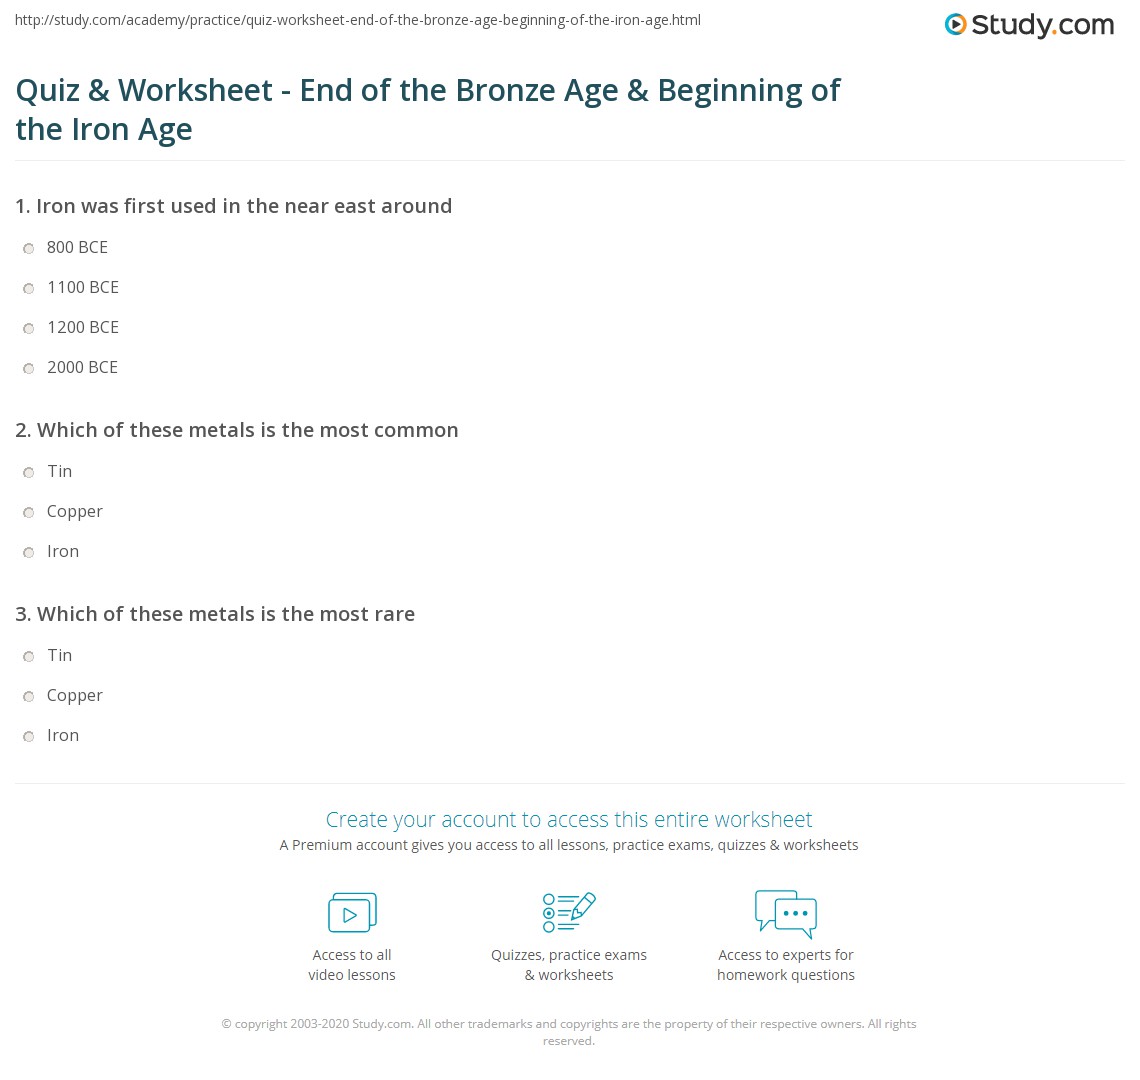Image resolution: width=1140 pixels, height=1080 pixels.
Task: Click the Study.com logo
Action: pos(1029,25)
